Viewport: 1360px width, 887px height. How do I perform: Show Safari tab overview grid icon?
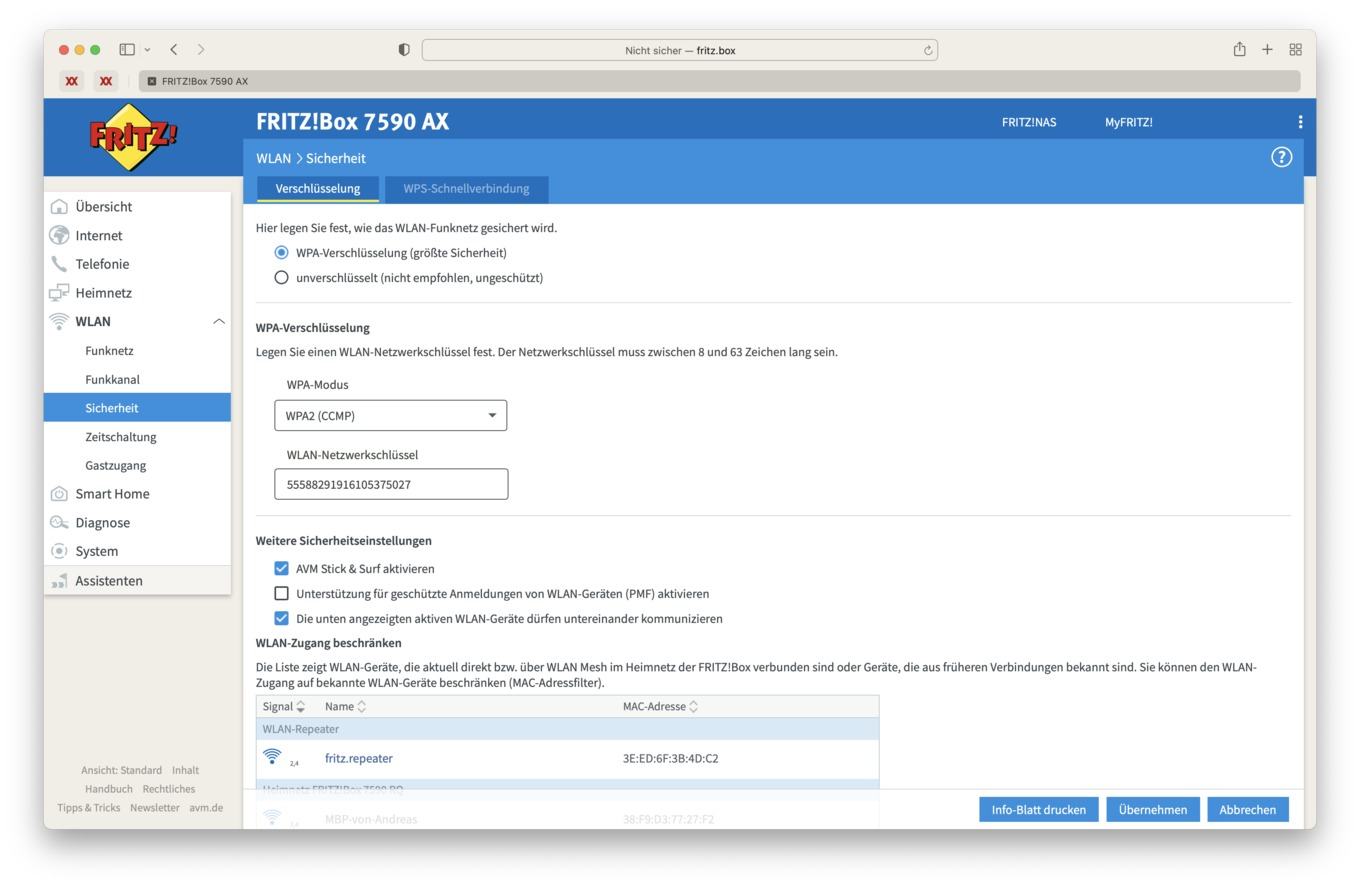tap(1295, 49)
